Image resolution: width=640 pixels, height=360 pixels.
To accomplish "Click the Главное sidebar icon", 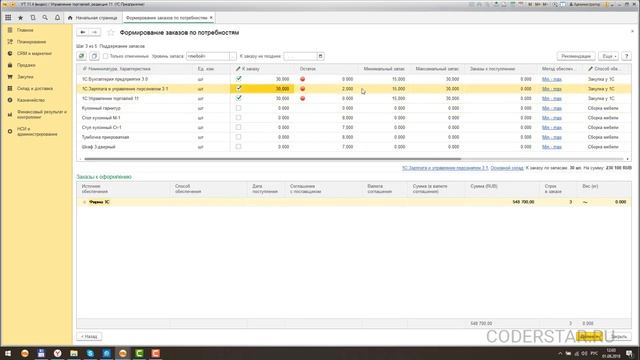I will pos(10,30).
